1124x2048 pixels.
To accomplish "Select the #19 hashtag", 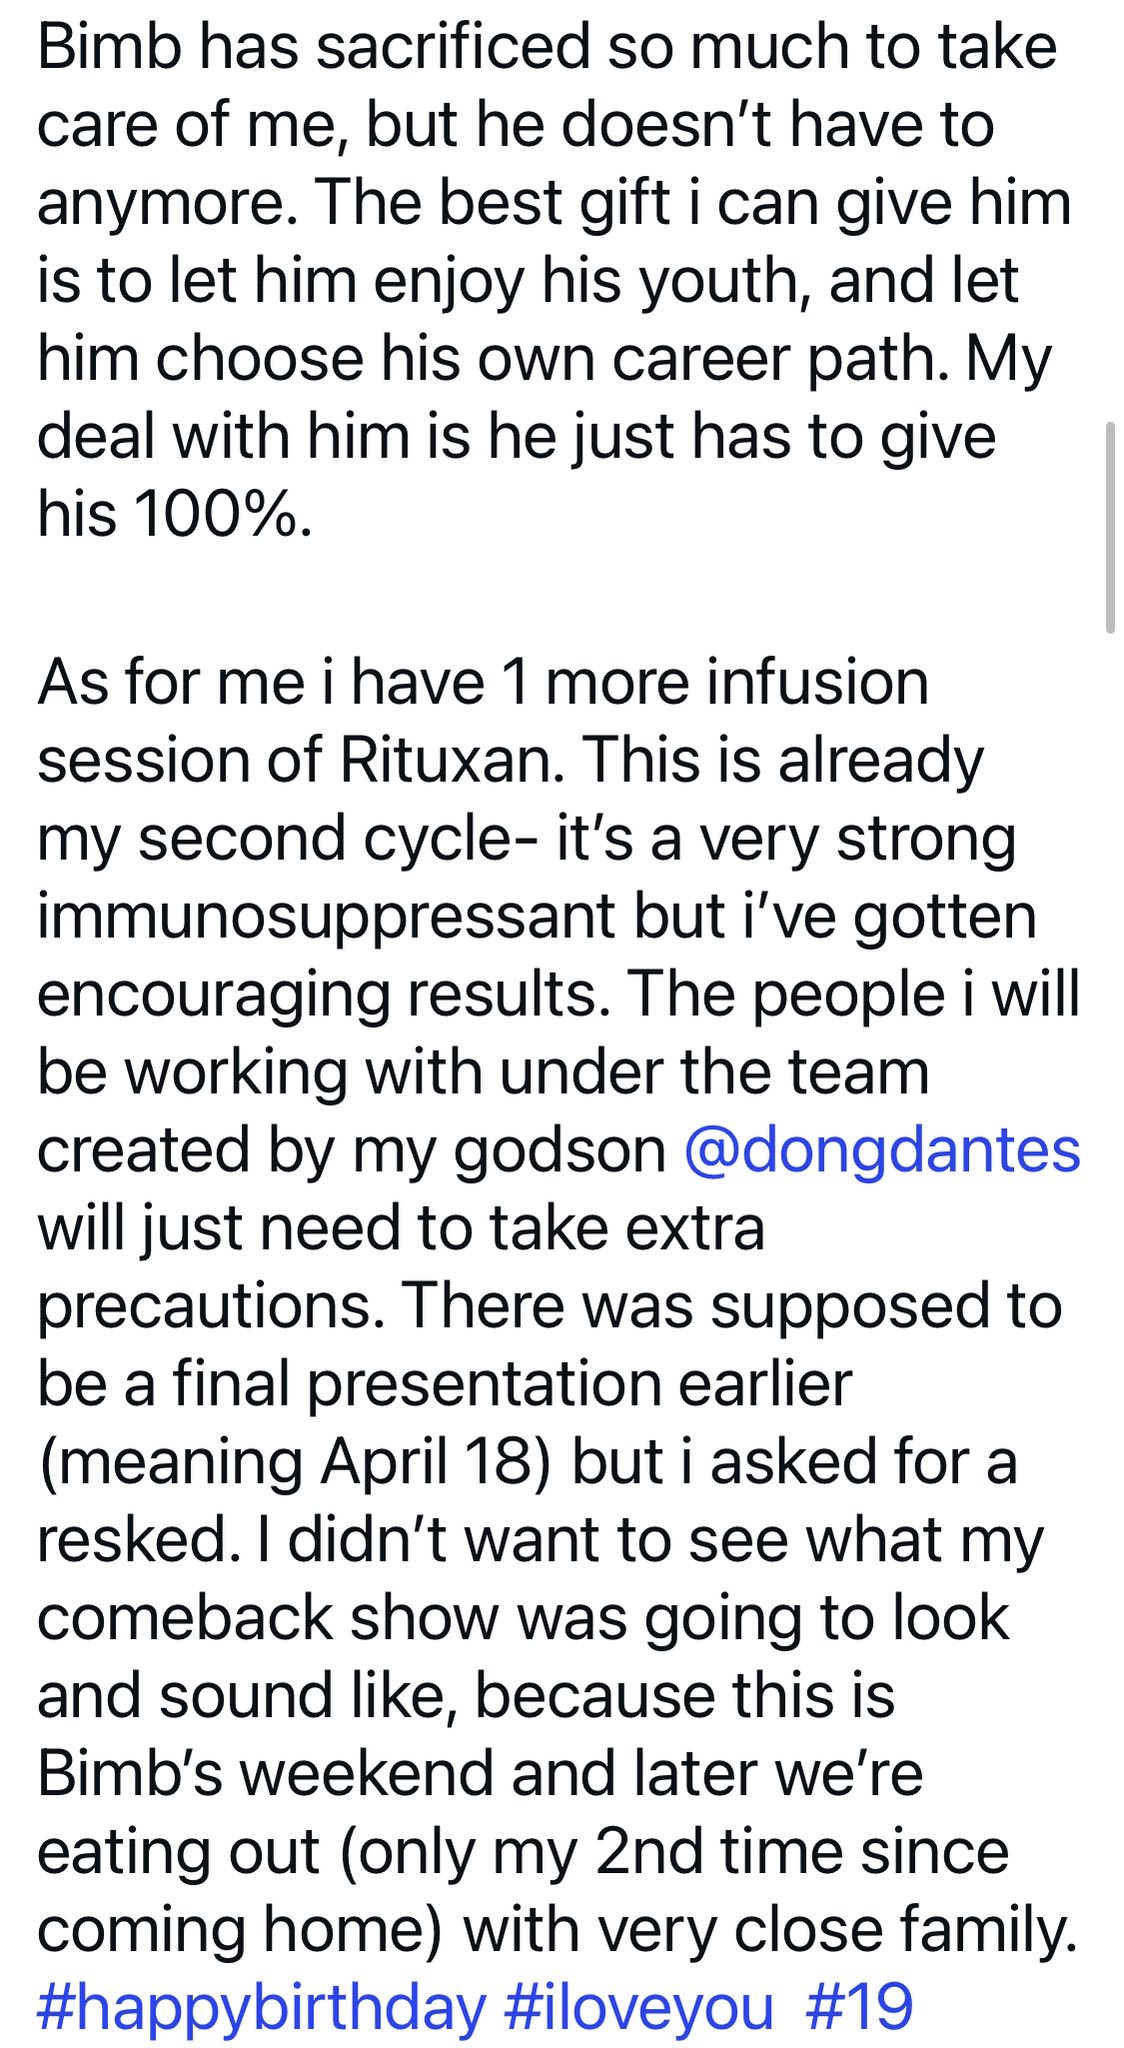I will pyautogui.click(x=859, y=2007).
